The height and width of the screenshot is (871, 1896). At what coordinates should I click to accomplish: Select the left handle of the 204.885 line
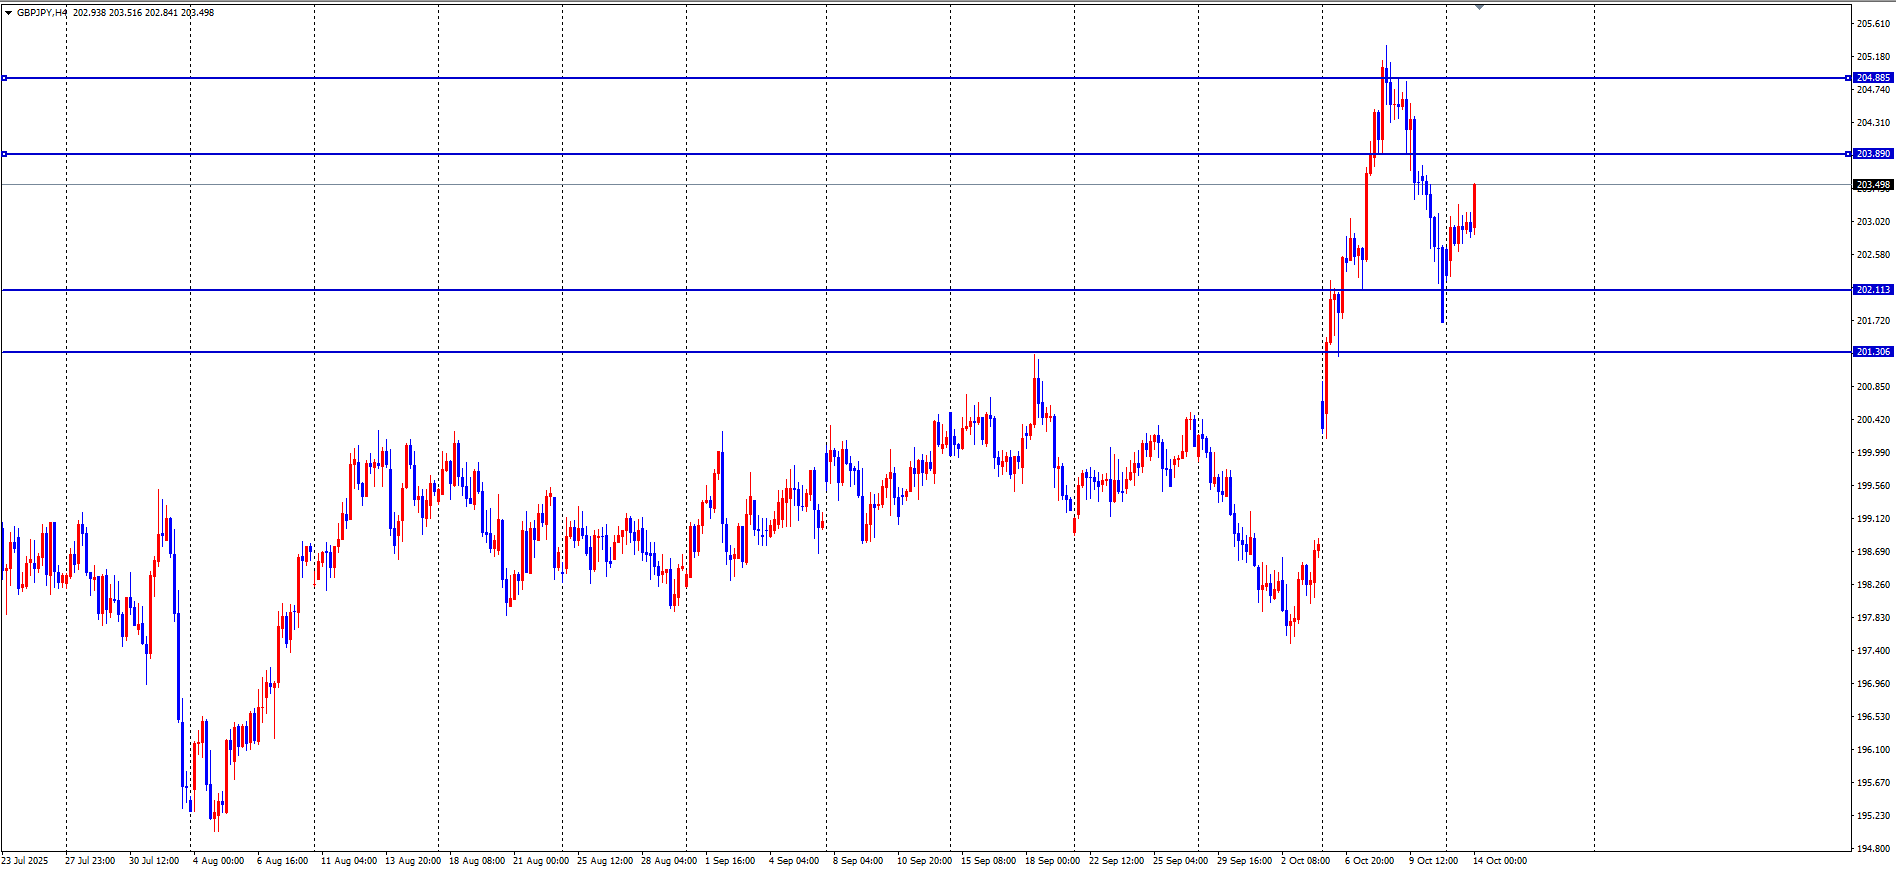(4, 78)
